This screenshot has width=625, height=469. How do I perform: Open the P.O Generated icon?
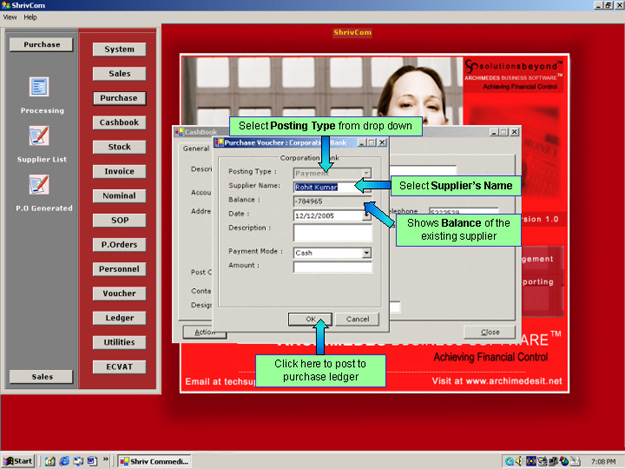pos(39,184)
